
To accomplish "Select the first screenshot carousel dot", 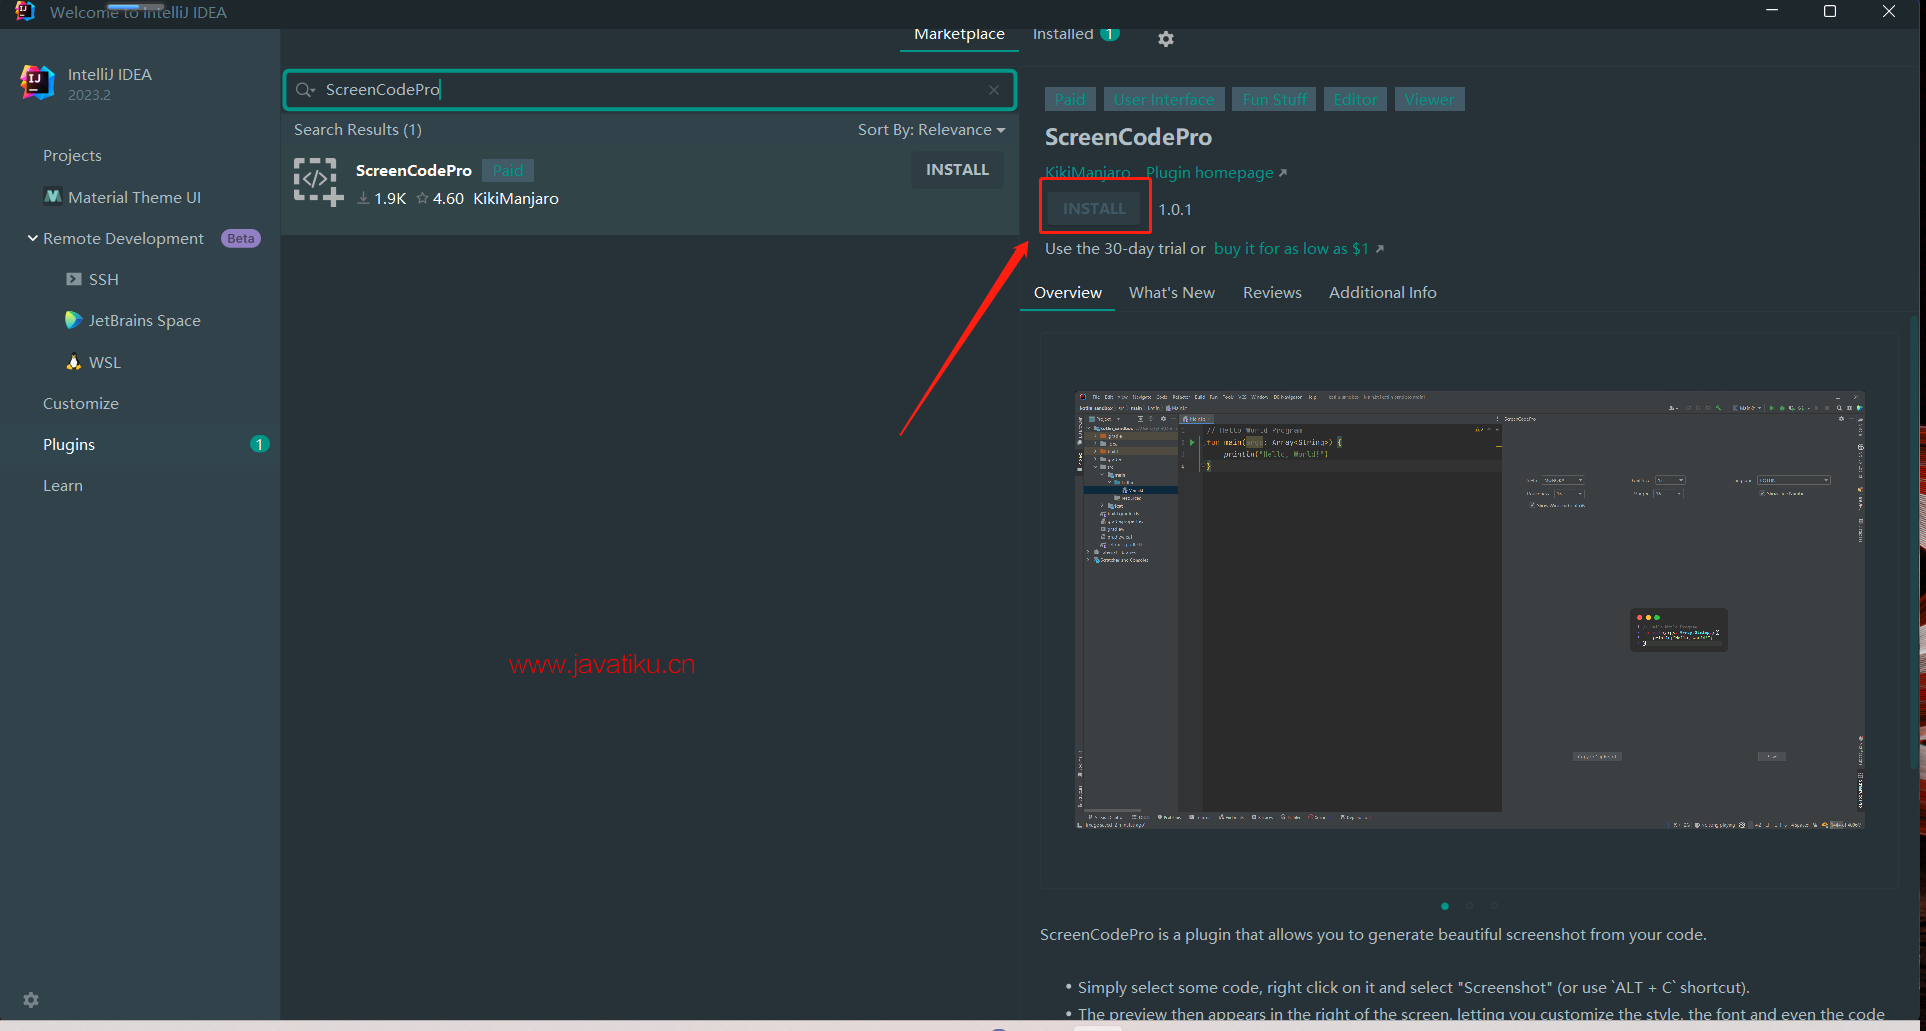I will click(1445, 906).
